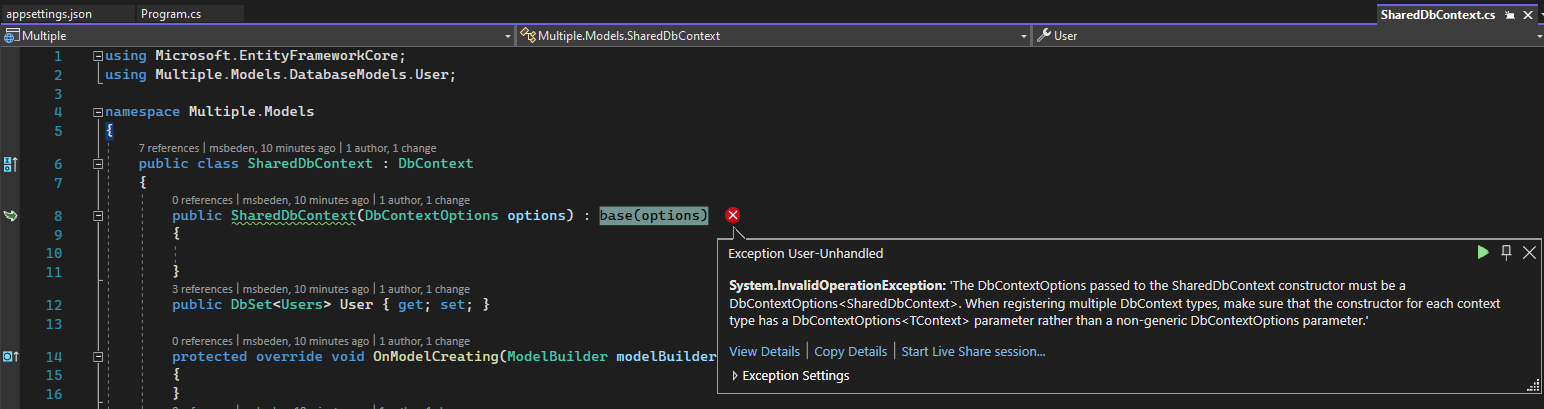Open the 3 references CodeLens above DbSet
The height and width of the screenshot is (409, 1544).
coord(203,289)
